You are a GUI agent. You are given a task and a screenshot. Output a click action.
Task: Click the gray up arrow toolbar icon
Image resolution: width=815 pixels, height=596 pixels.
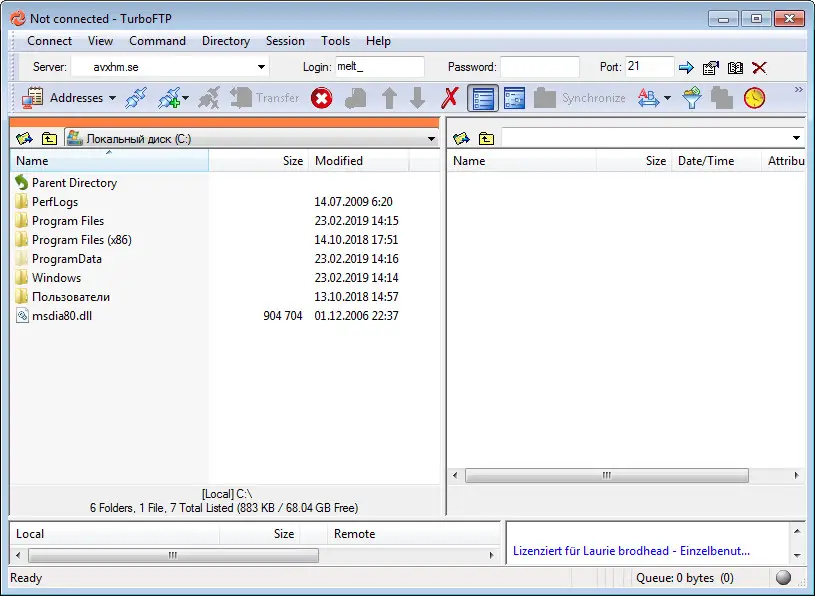(x=389, y=98)
